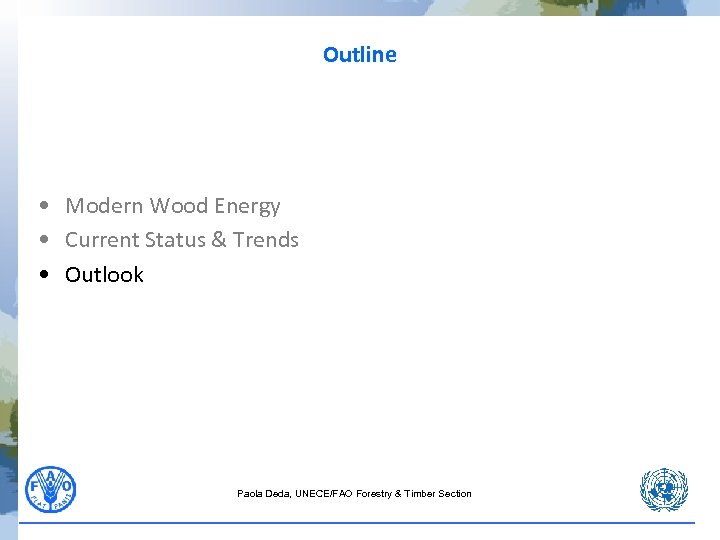Select the Outlook bullet text

click(104, 275)
